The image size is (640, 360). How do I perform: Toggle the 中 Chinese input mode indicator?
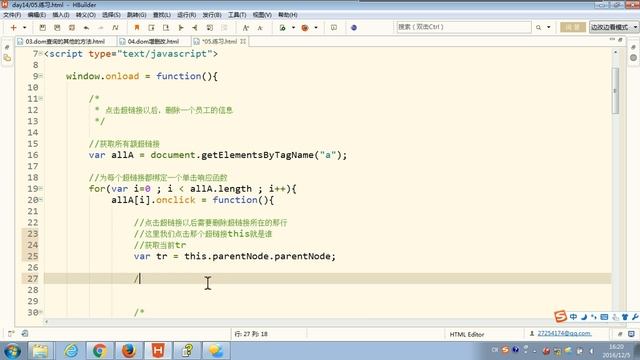point(574,317)
